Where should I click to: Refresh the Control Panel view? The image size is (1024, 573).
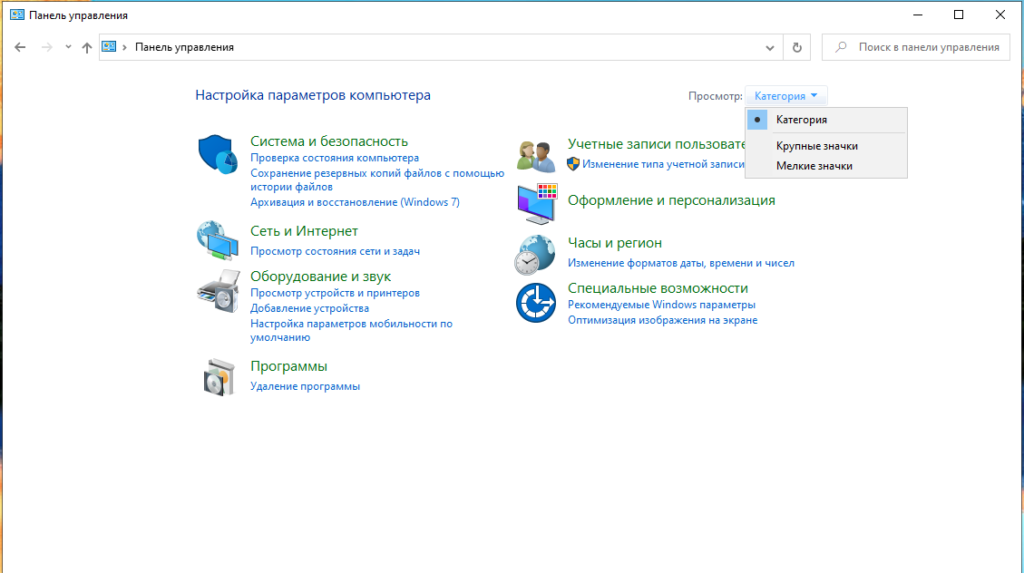797,47
